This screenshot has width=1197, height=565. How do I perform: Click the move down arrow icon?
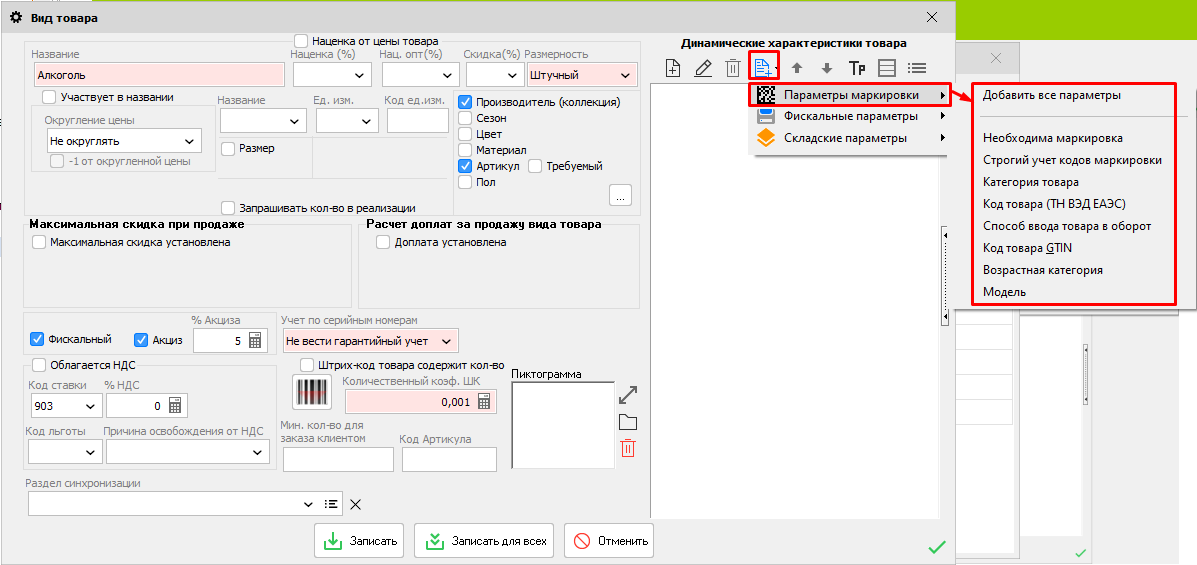click(x=827, y=68)
